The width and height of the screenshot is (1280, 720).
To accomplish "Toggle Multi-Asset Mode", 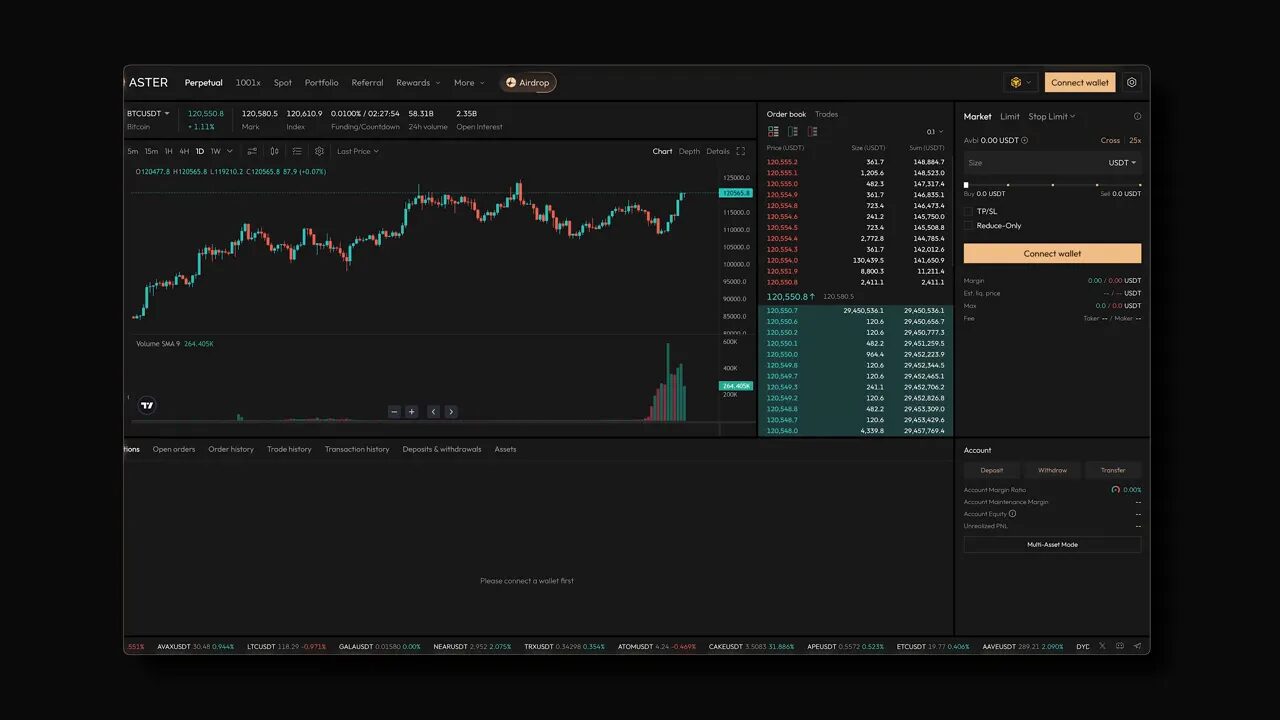I will (x=1052, y=544).
